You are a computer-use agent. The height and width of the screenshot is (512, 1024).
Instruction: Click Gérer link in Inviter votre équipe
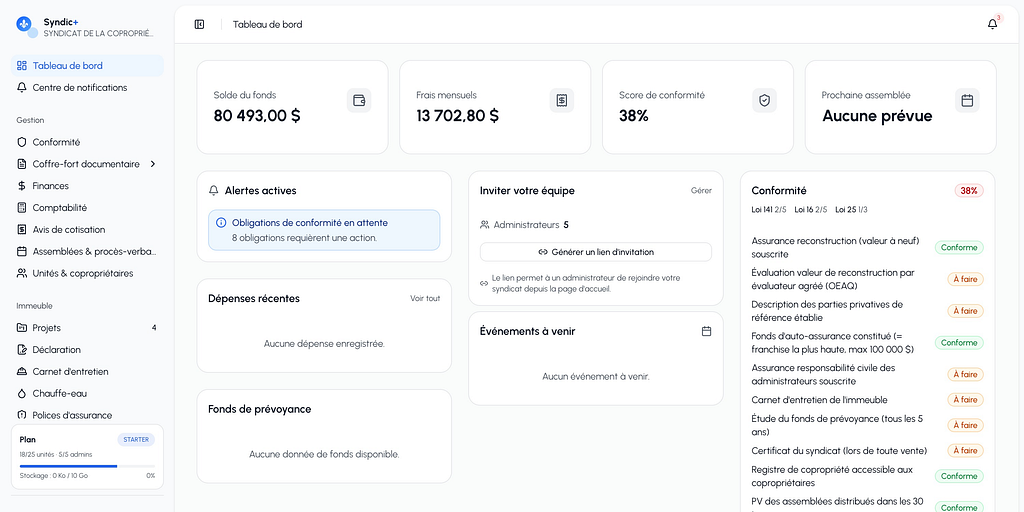click(x=701, y=191)
